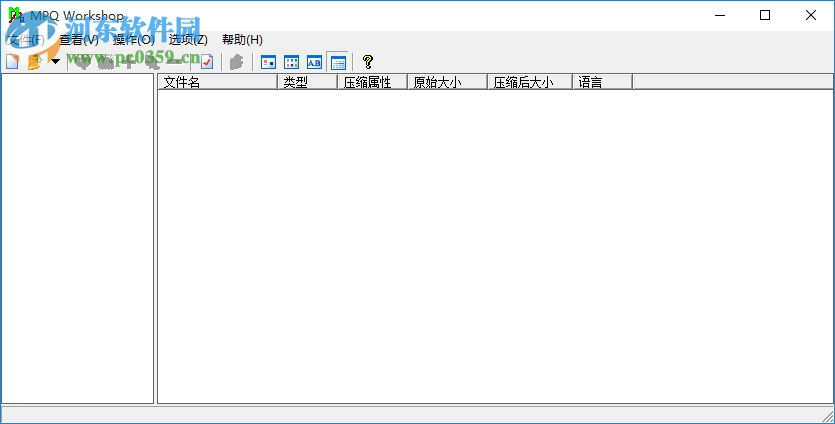Sort by the 压缩属性 column header
Screen dimensions: 835x424
tap(372, 82)
